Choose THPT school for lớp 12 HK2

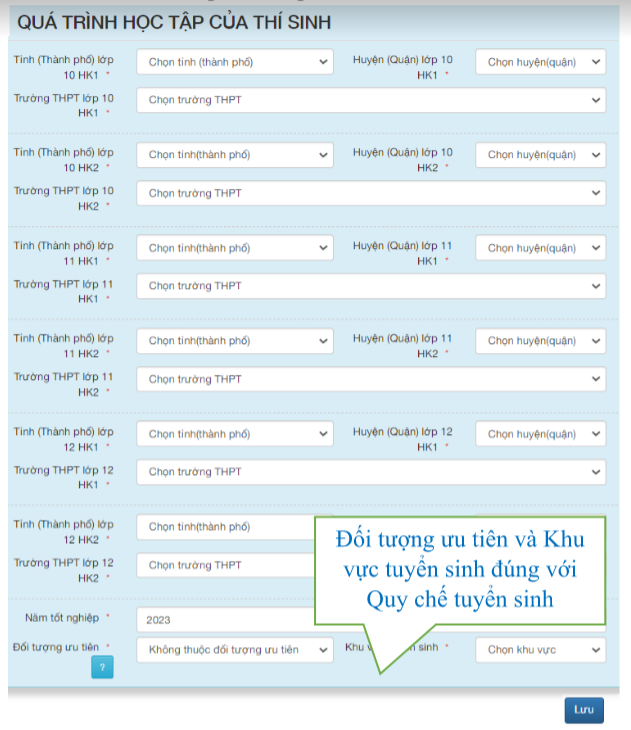pos(226,565)
